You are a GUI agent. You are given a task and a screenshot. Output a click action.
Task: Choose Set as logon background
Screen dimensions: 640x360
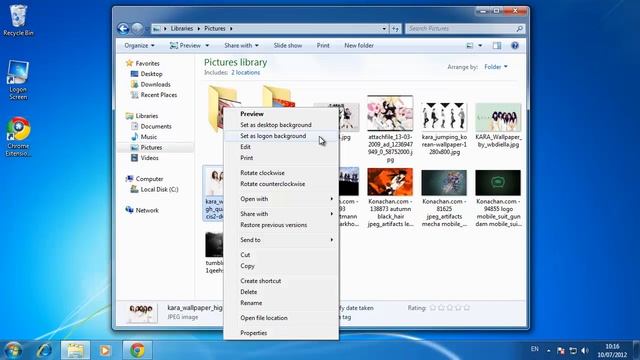[x=281, y=136]
